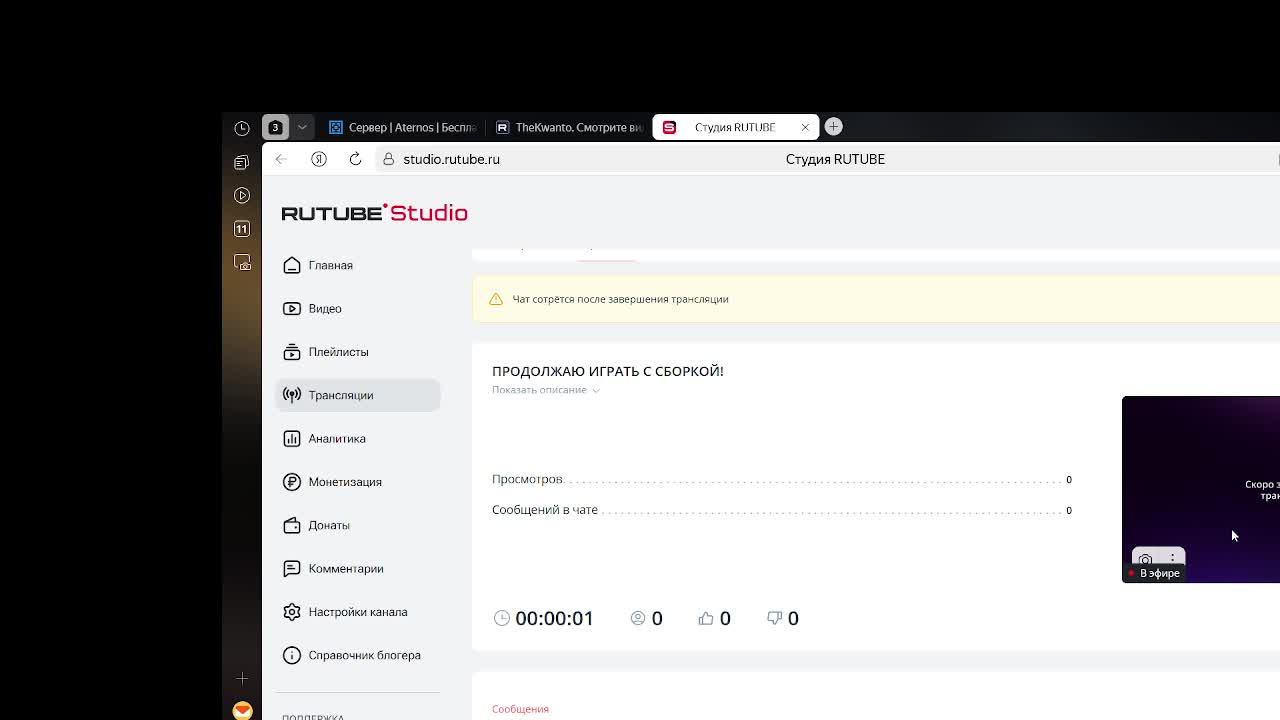Open the Видео section

(x=357, y=308)
